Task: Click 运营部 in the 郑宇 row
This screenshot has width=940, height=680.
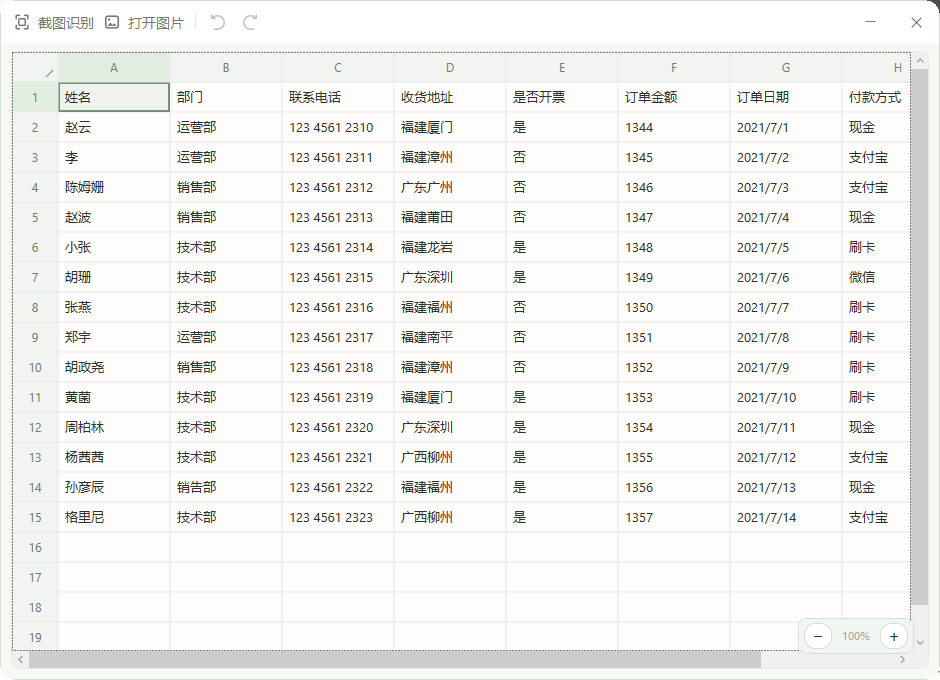Action: (x=226, y=337)
